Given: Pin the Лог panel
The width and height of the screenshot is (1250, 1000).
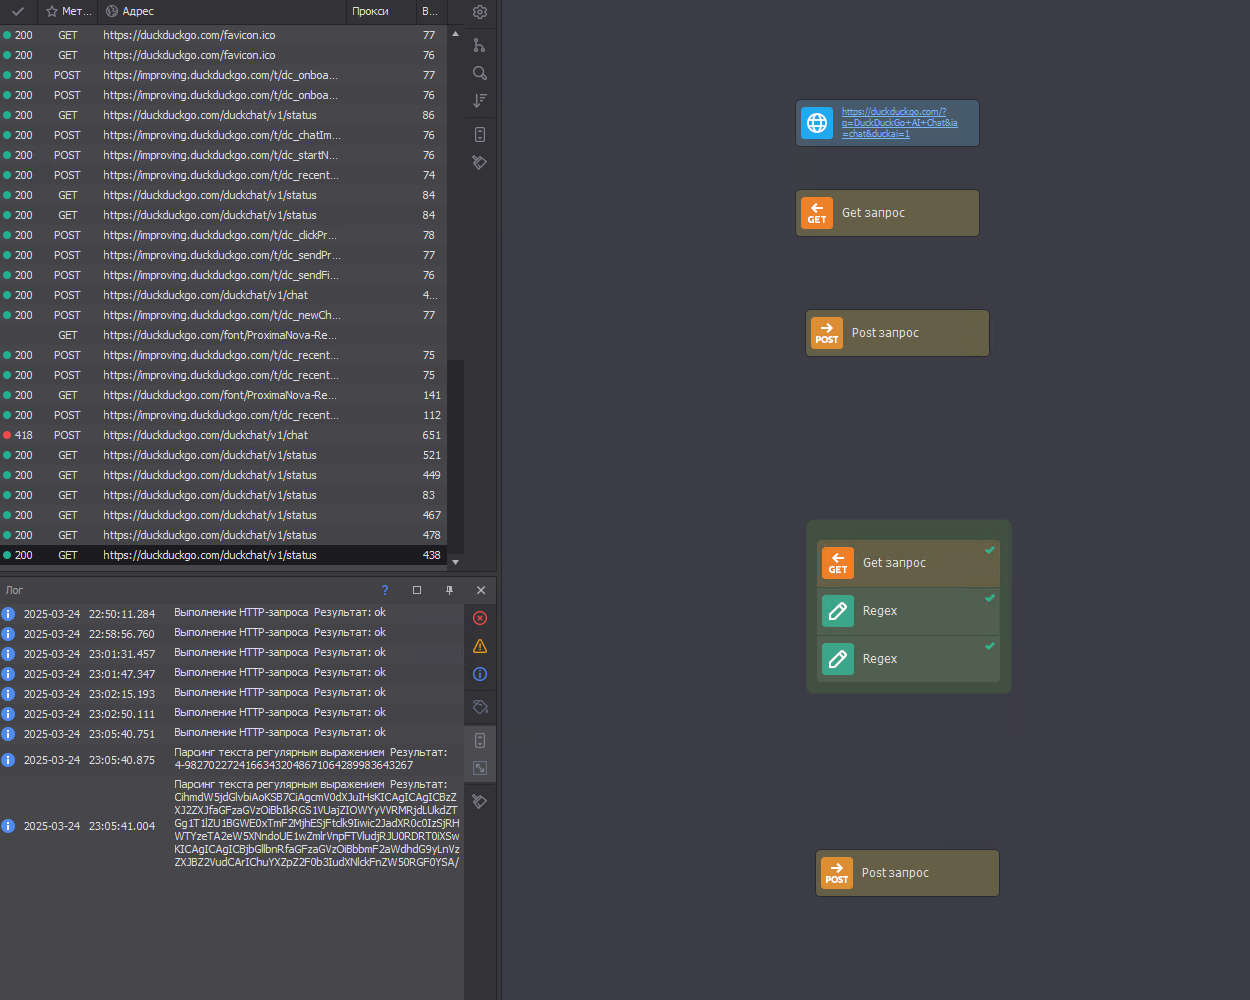Looking at the screenshot, I should tap(449, 590).
